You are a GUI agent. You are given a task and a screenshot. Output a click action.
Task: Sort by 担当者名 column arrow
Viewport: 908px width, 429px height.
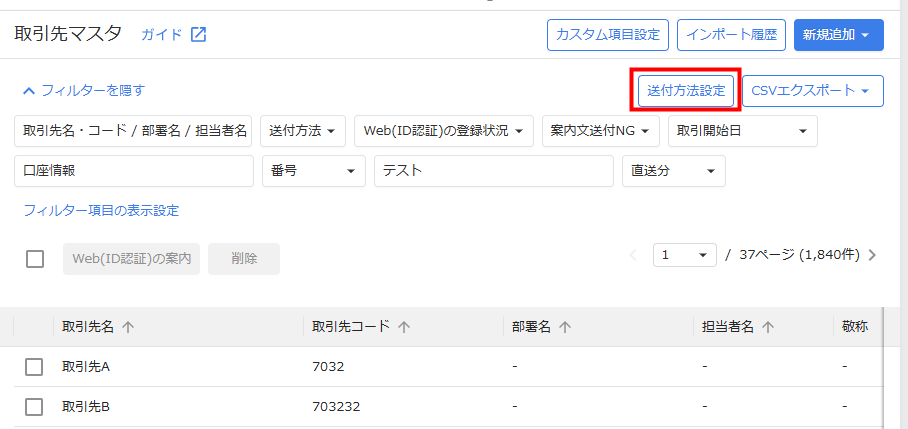pos(771,327)
